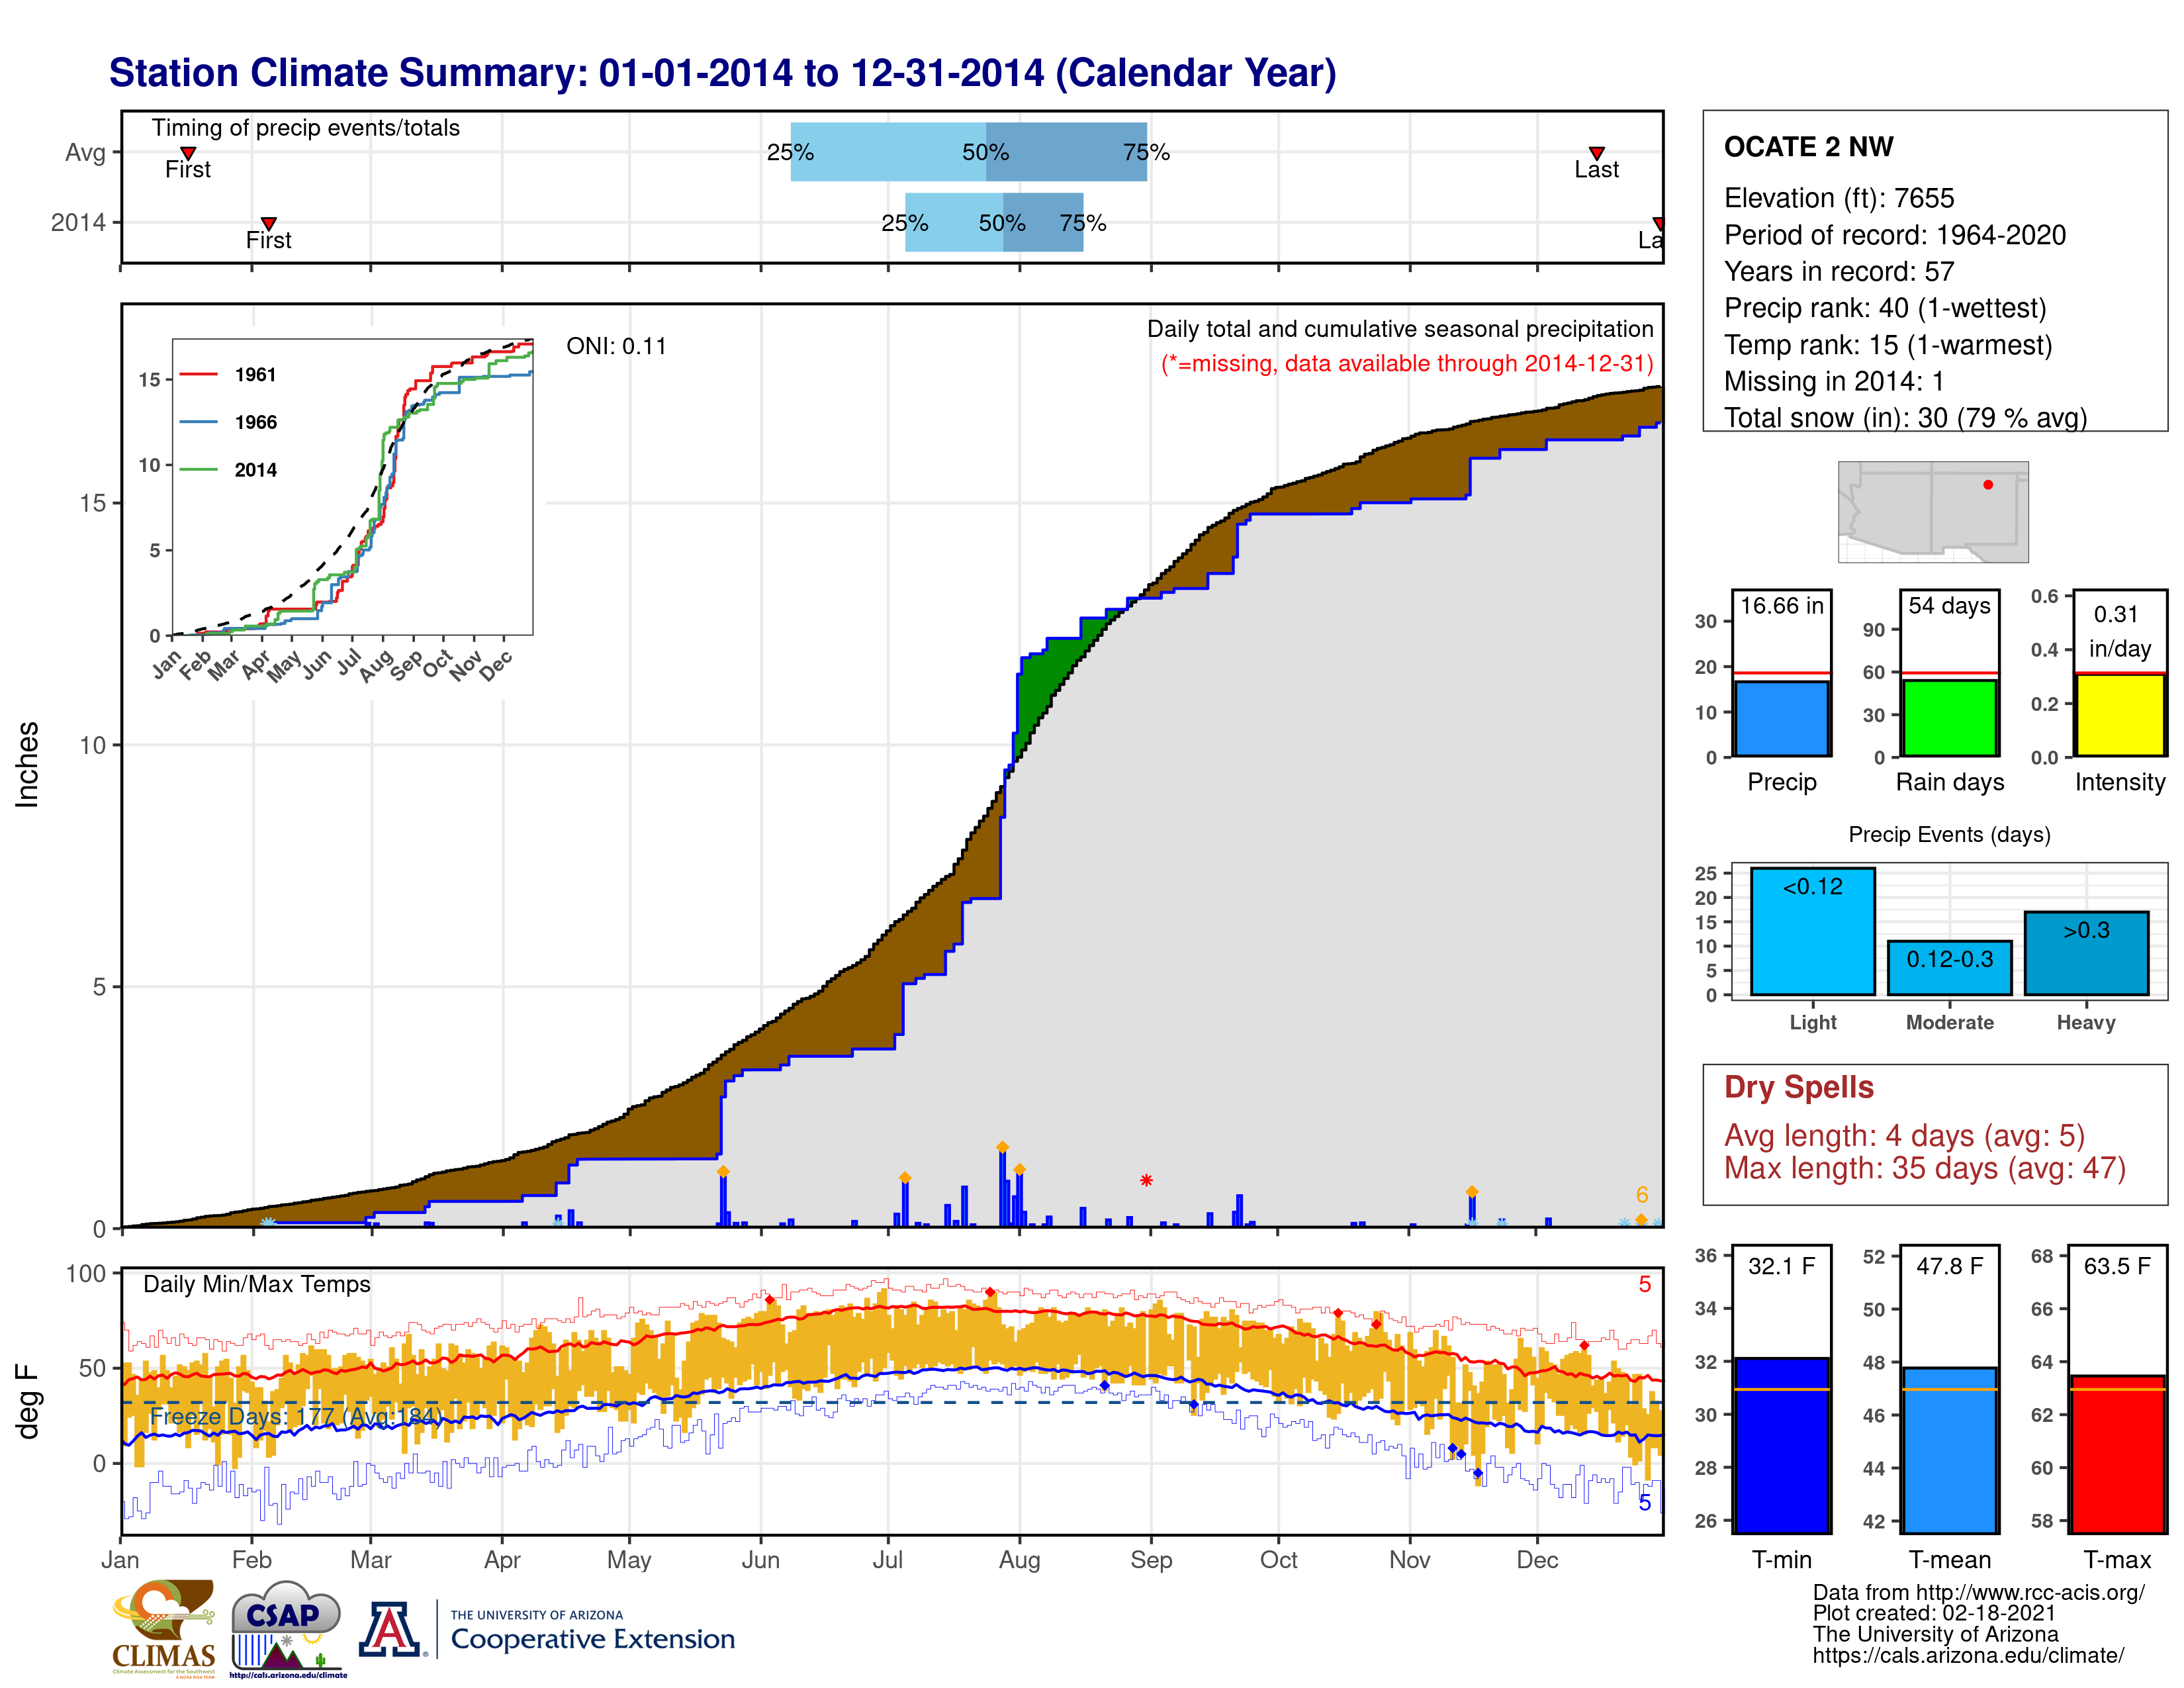Click the Moderate 0.12-0.3 events bar

tap(1950, 968)
